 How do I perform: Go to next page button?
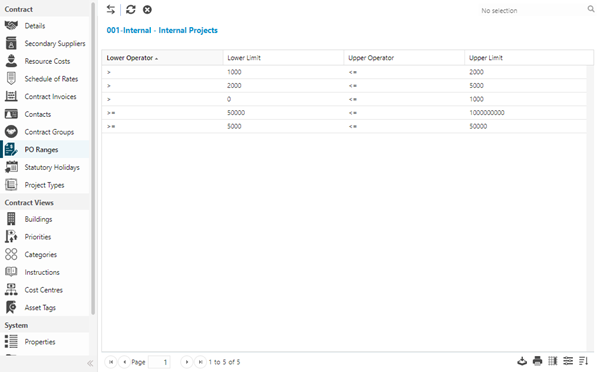click(186, 362)
